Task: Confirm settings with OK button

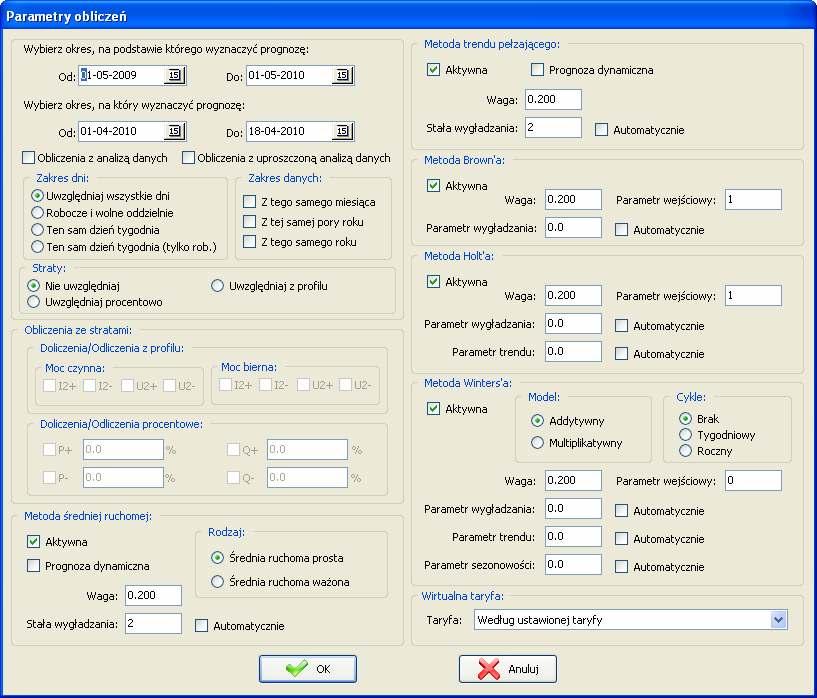Action: [x=308, y=669]
